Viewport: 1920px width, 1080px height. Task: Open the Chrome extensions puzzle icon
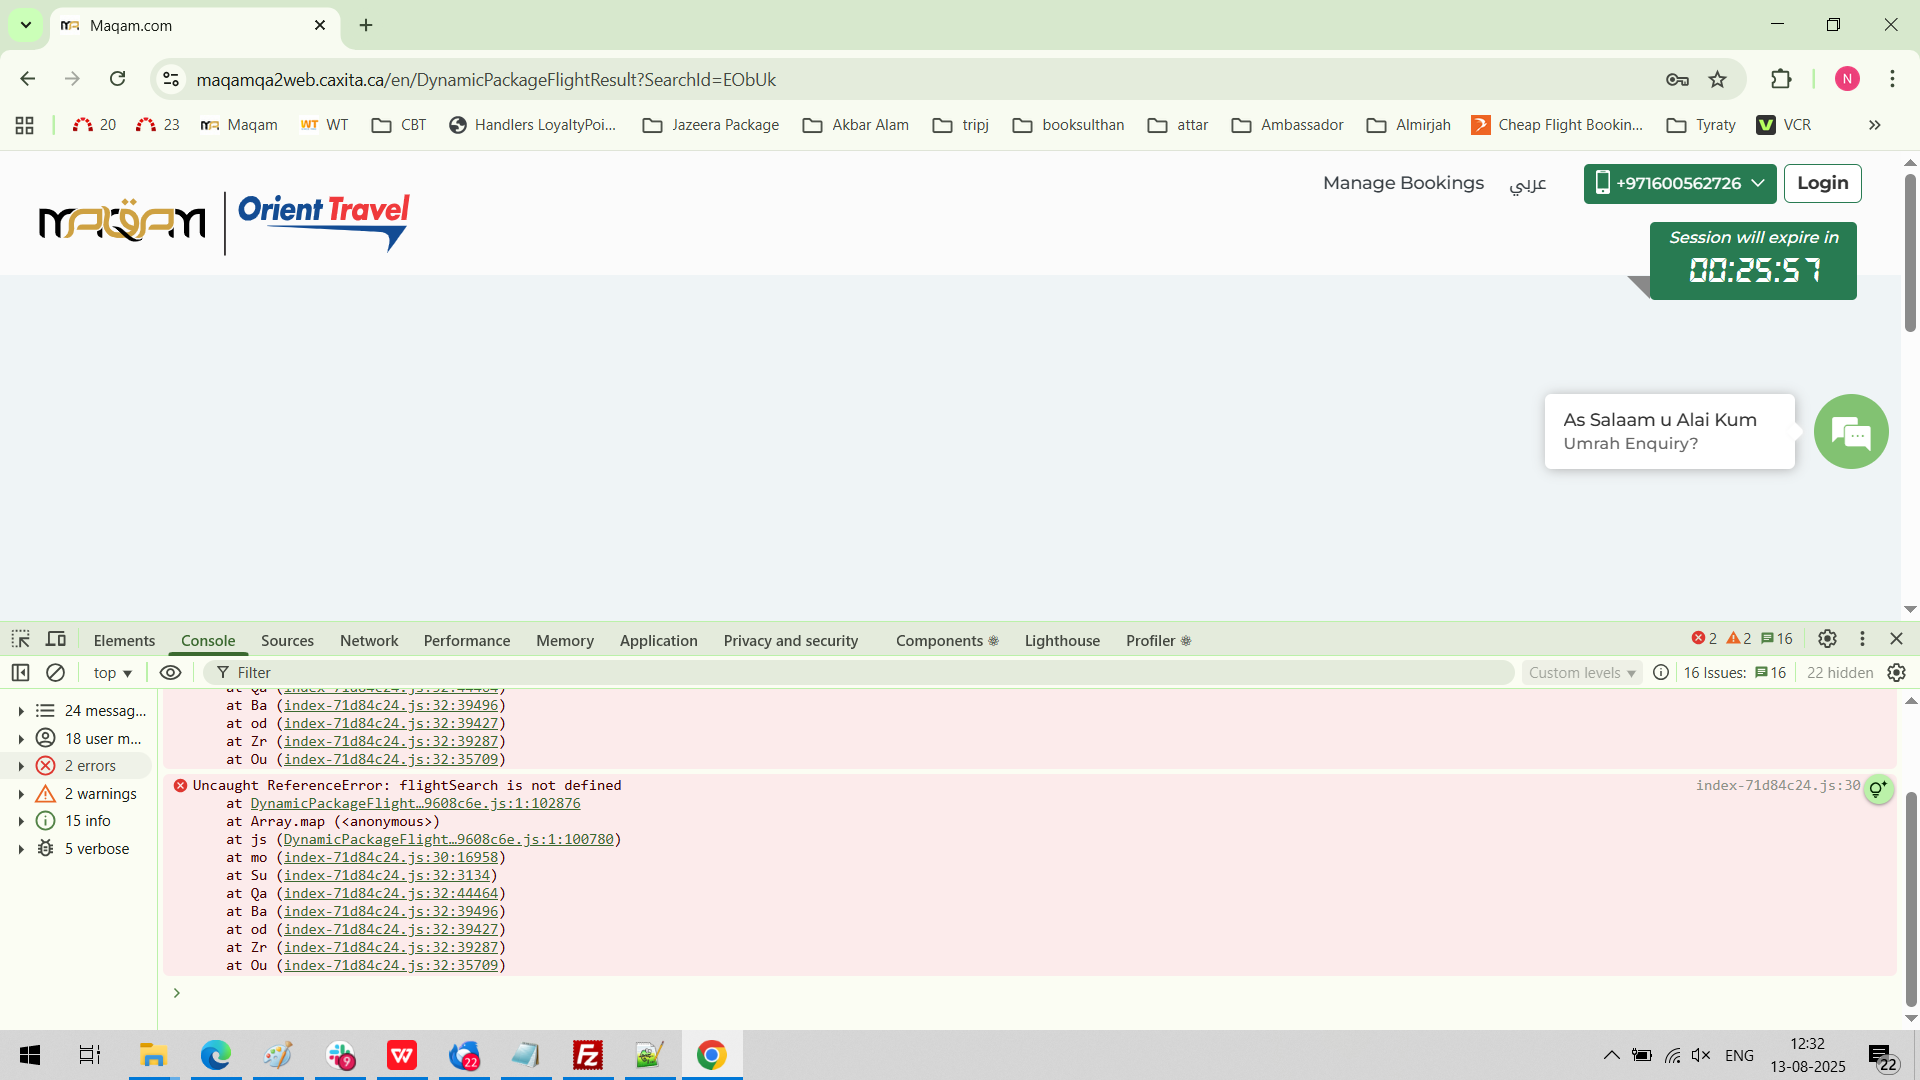click(1781, 80)
